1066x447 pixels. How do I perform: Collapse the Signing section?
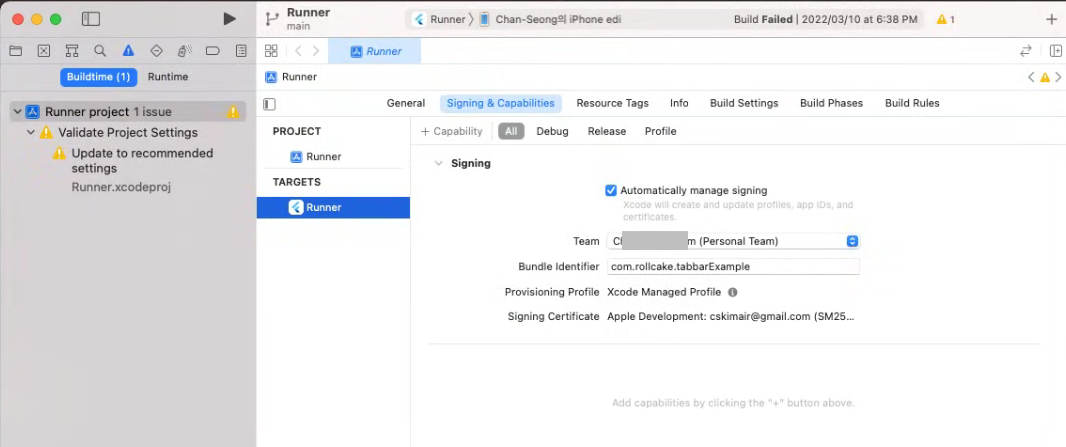pos(439,164)
